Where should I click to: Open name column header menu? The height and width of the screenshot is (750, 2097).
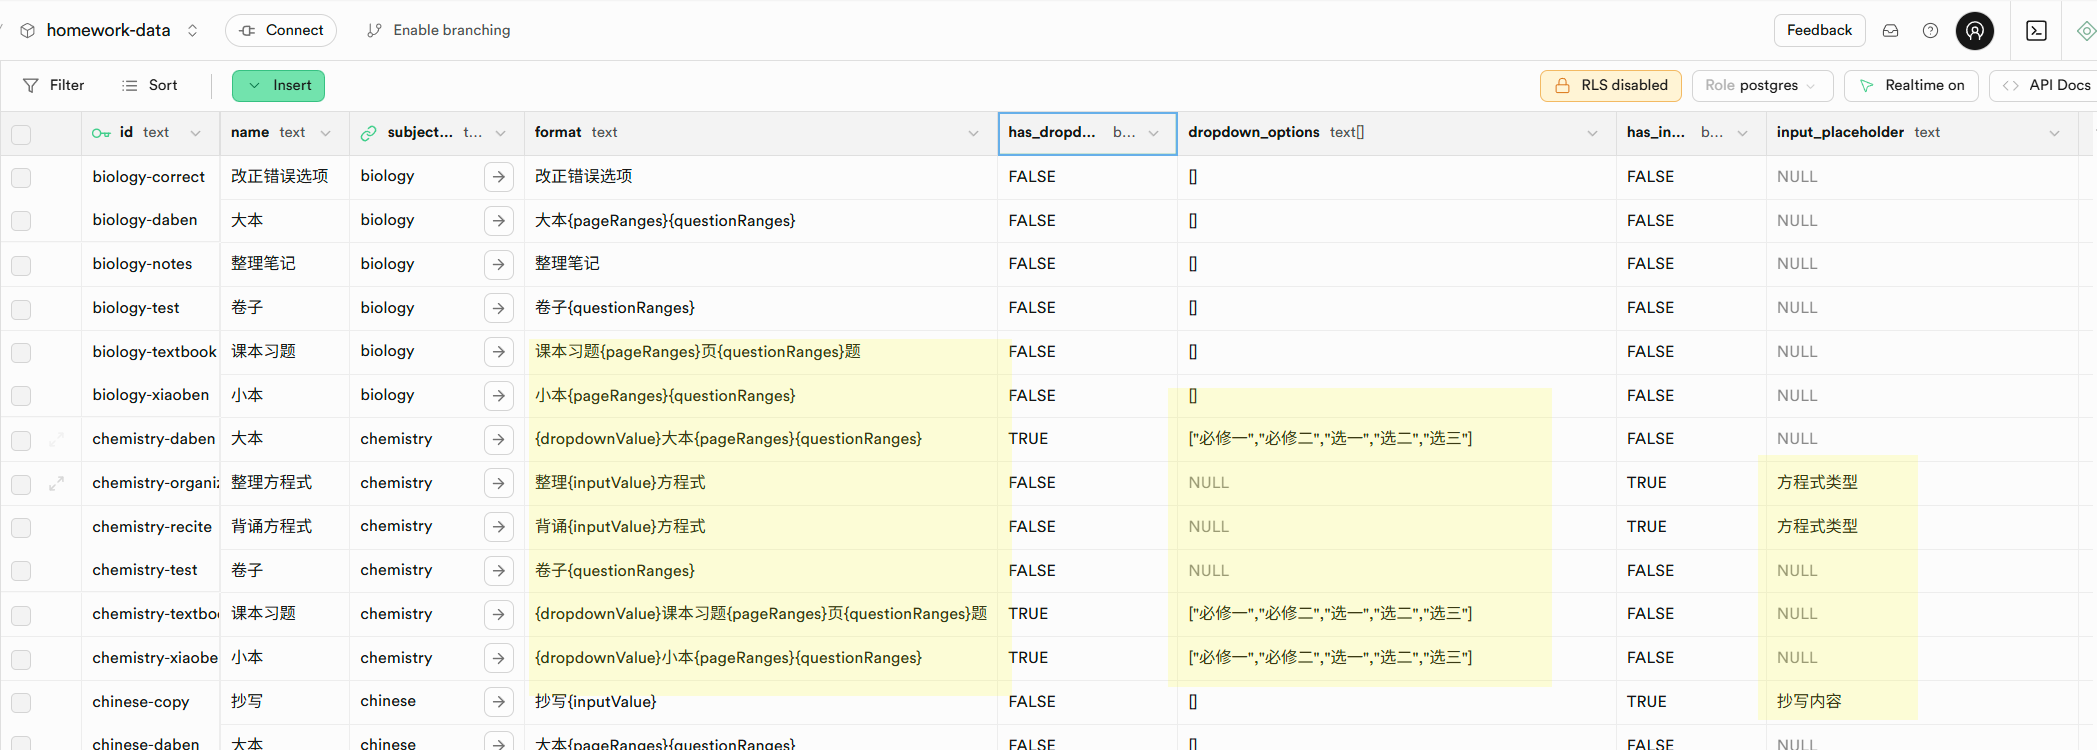pyautogui.click(x=325, y=133)
